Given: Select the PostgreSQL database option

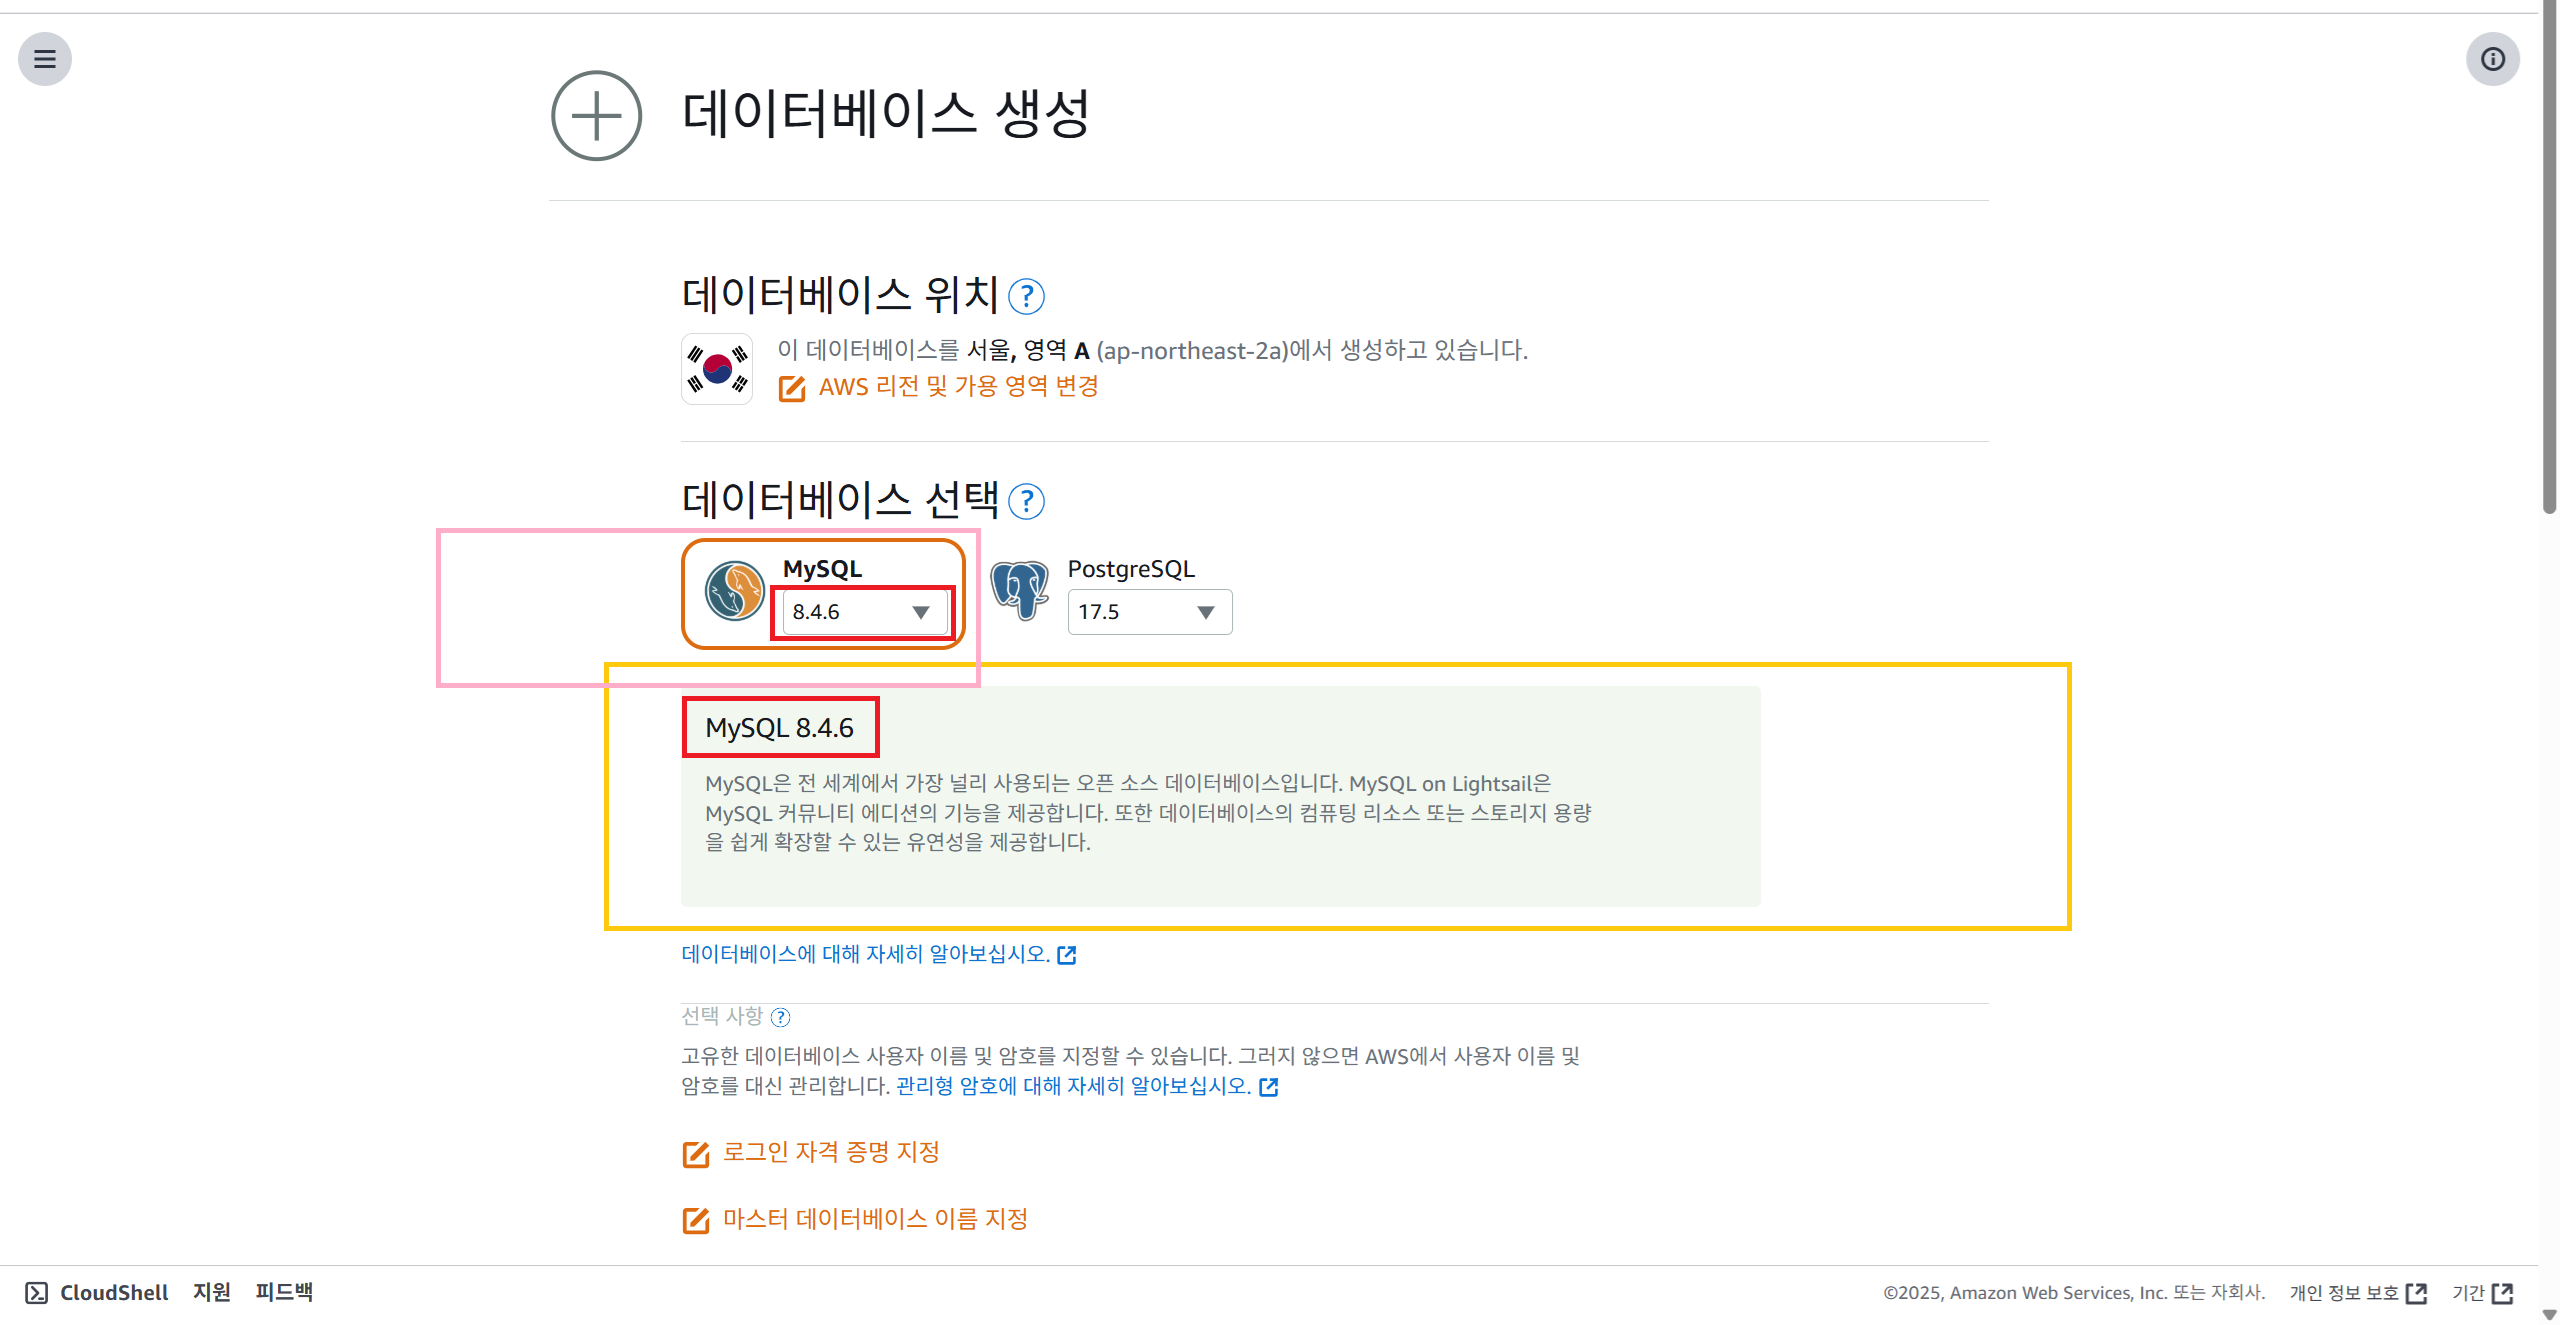Looking at the screenshot, I should click(x=1130, y=569).
